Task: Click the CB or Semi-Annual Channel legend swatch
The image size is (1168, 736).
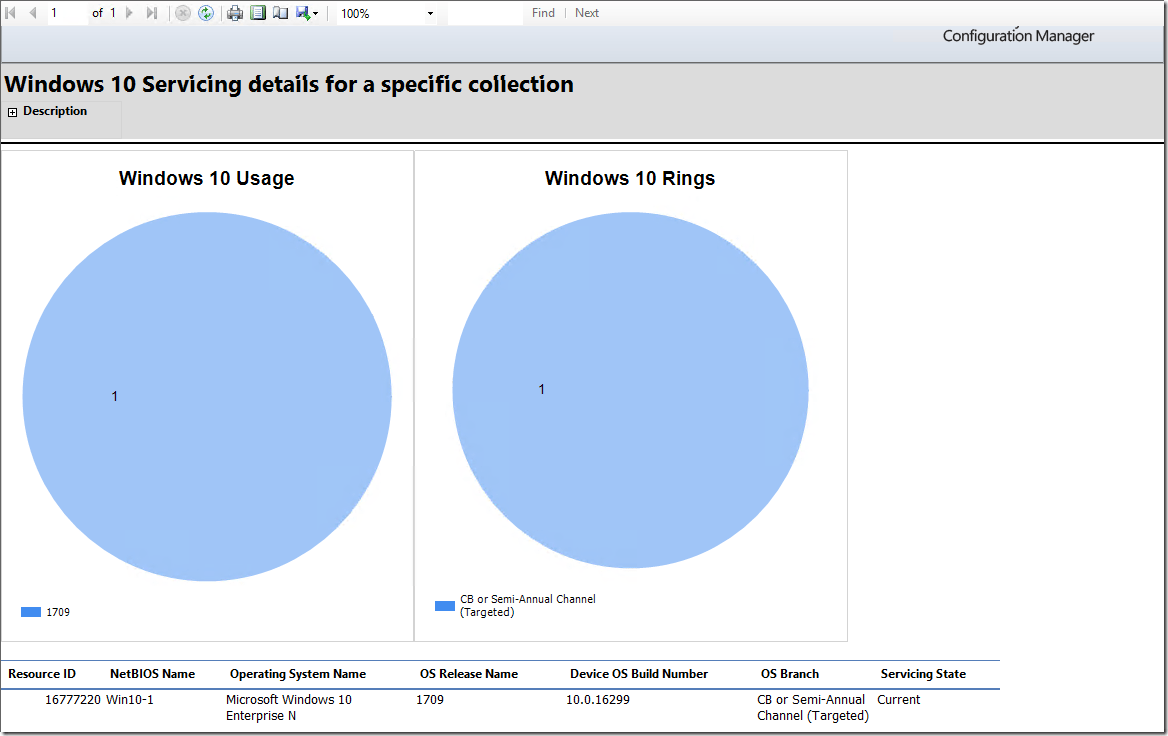Action: (445, 606)
